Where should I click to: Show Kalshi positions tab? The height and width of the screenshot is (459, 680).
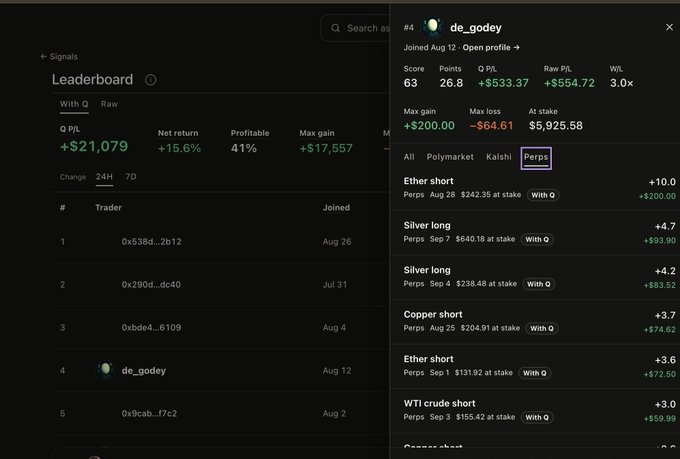[499, 157]
